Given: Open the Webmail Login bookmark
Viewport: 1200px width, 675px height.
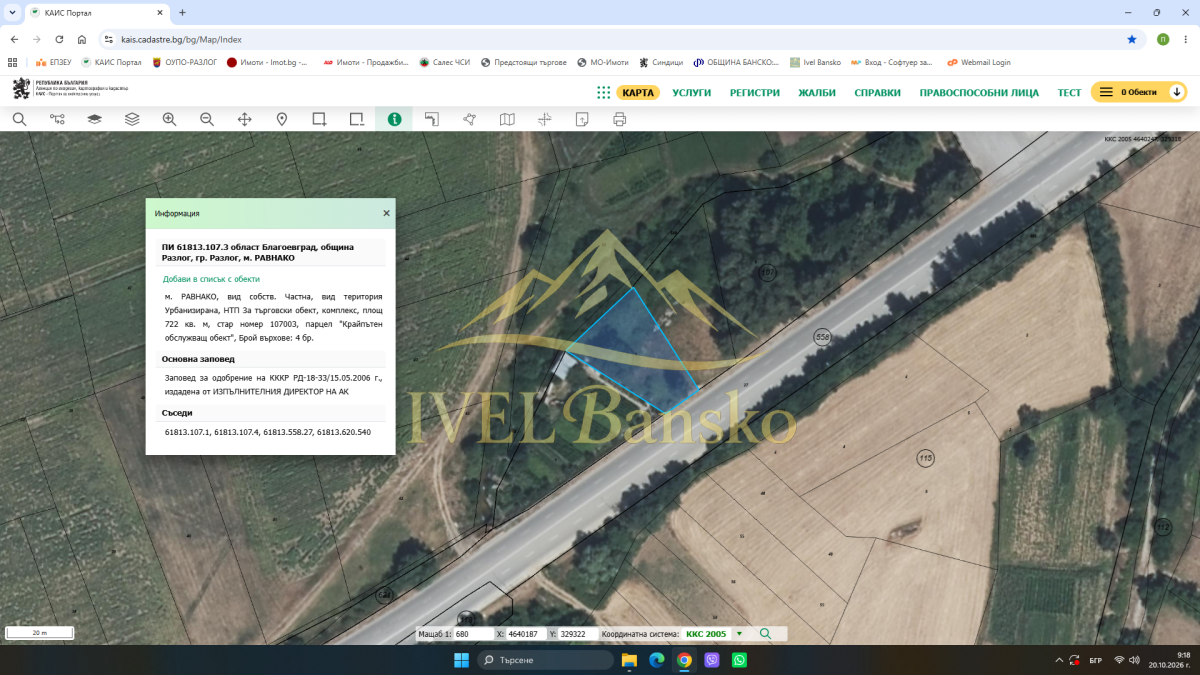Looking at the screenshot, I should tap(979, 62).
